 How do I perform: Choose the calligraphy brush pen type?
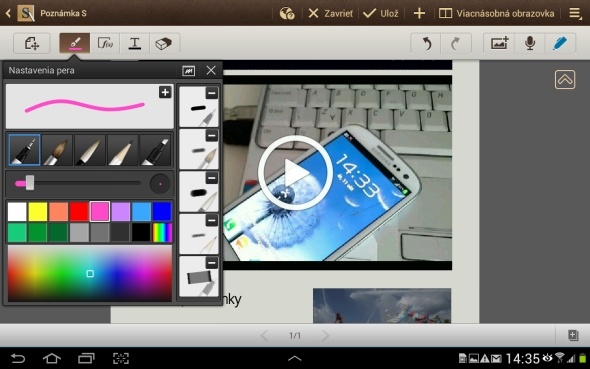[90, 150]
